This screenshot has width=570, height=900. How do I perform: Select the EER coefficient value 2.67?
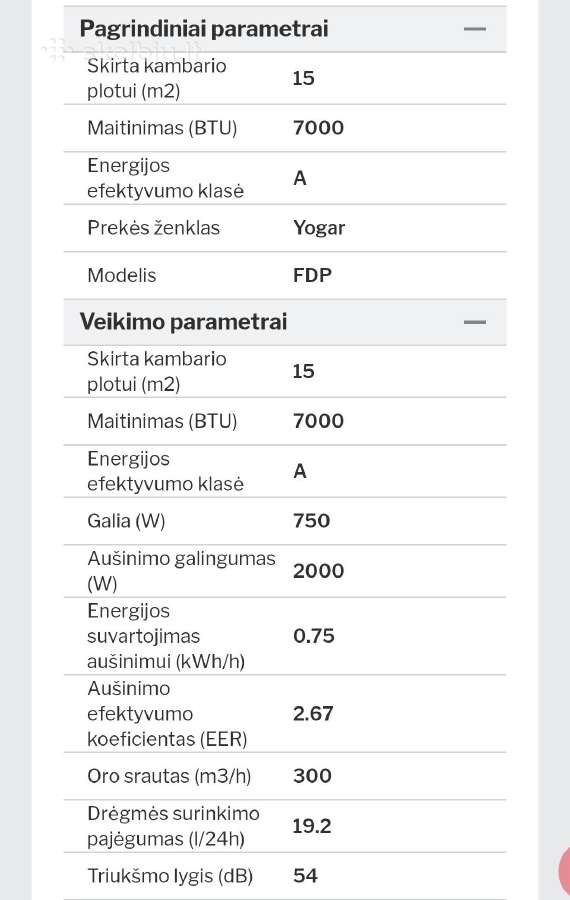pyautogui.click(x=313, y=713)
